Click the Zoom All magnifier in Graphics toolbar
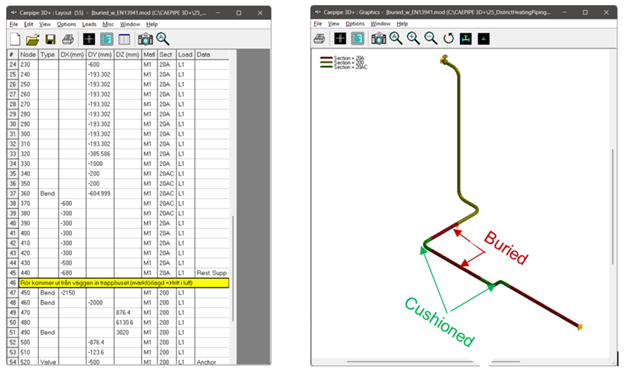Screen dimensions: 624x374 click(x=396, y=39)
